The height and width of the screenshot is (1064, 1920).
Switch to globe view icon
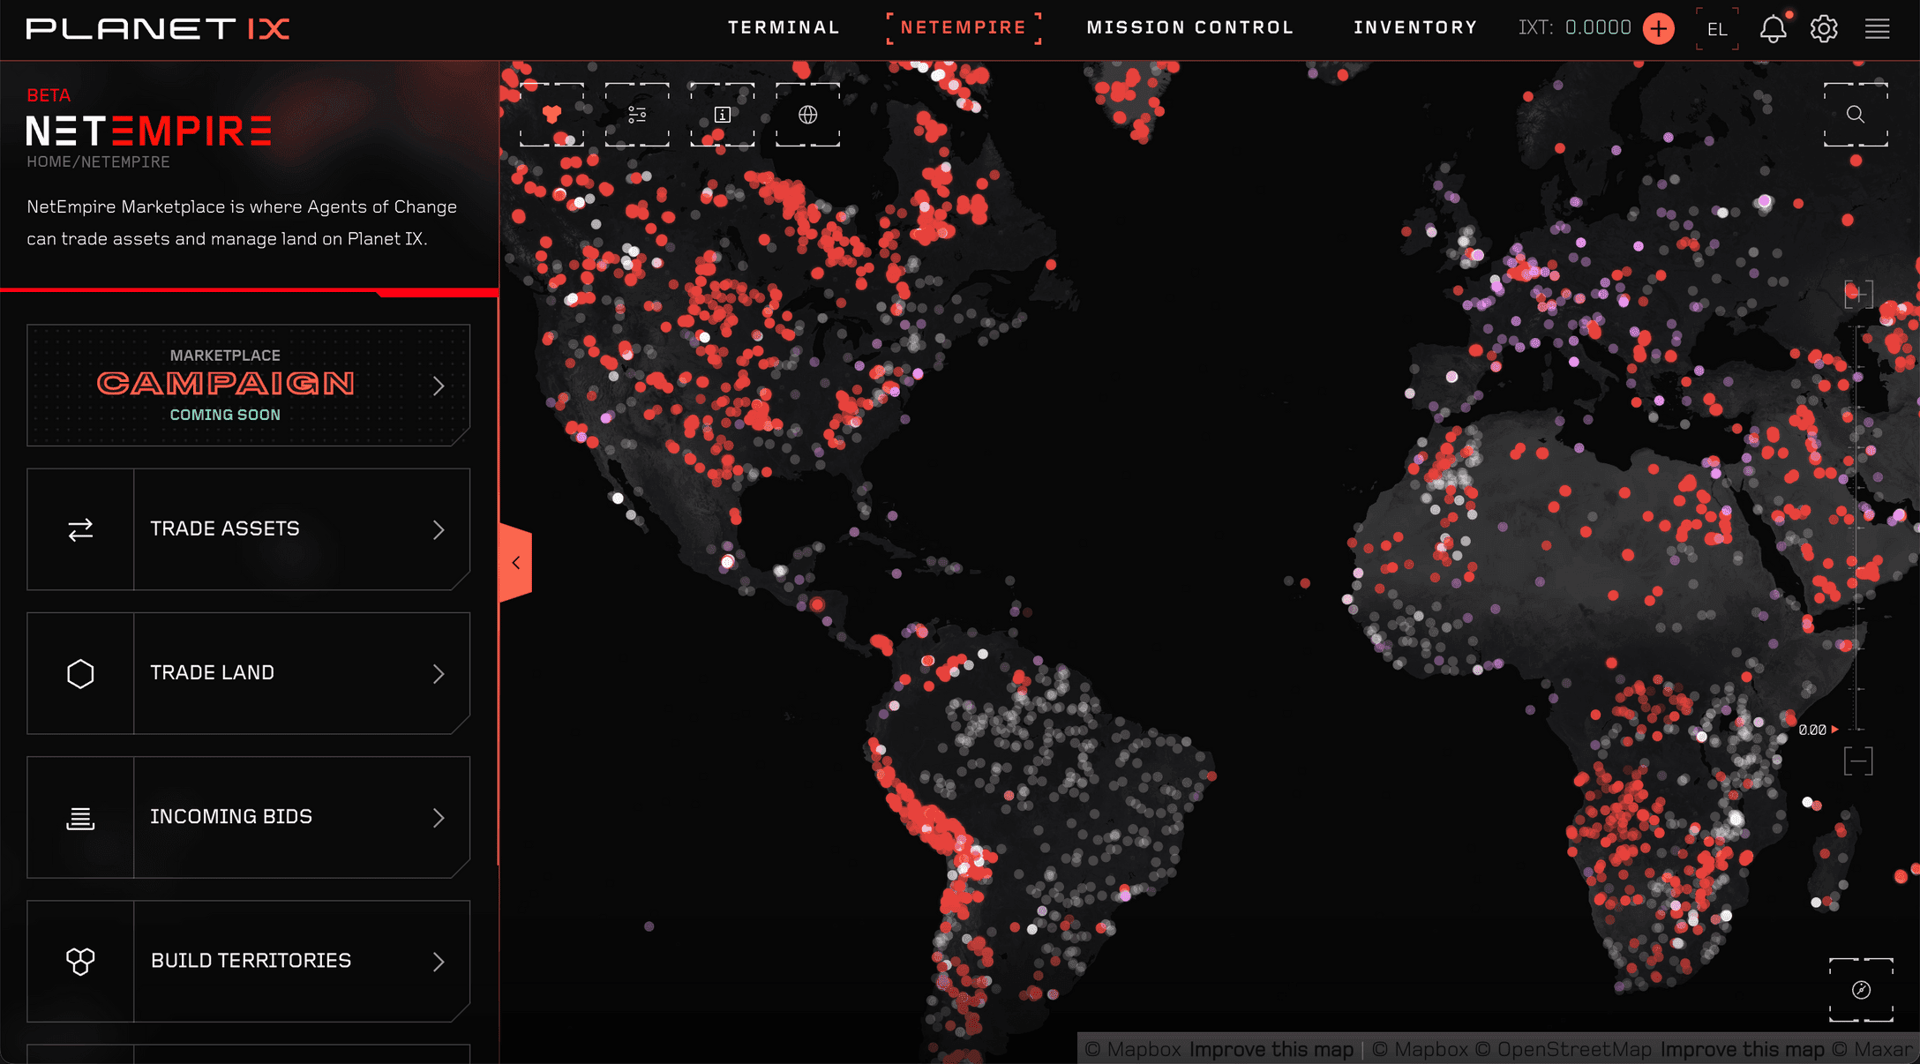pyautogui.click(x=808, y=115)
